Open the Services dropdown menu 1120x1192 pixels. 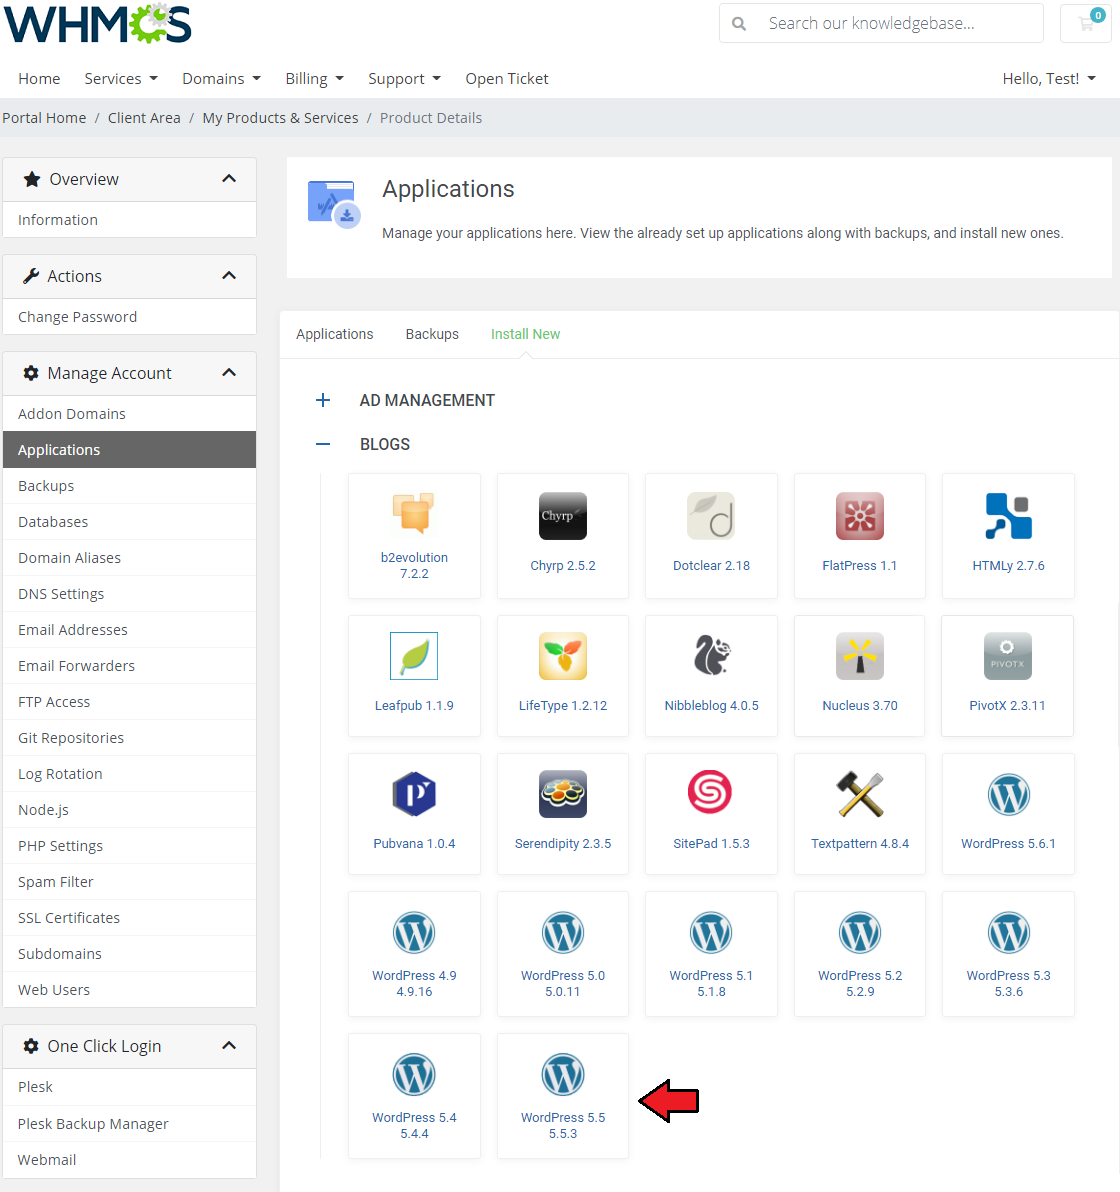(x=121, y=79)
